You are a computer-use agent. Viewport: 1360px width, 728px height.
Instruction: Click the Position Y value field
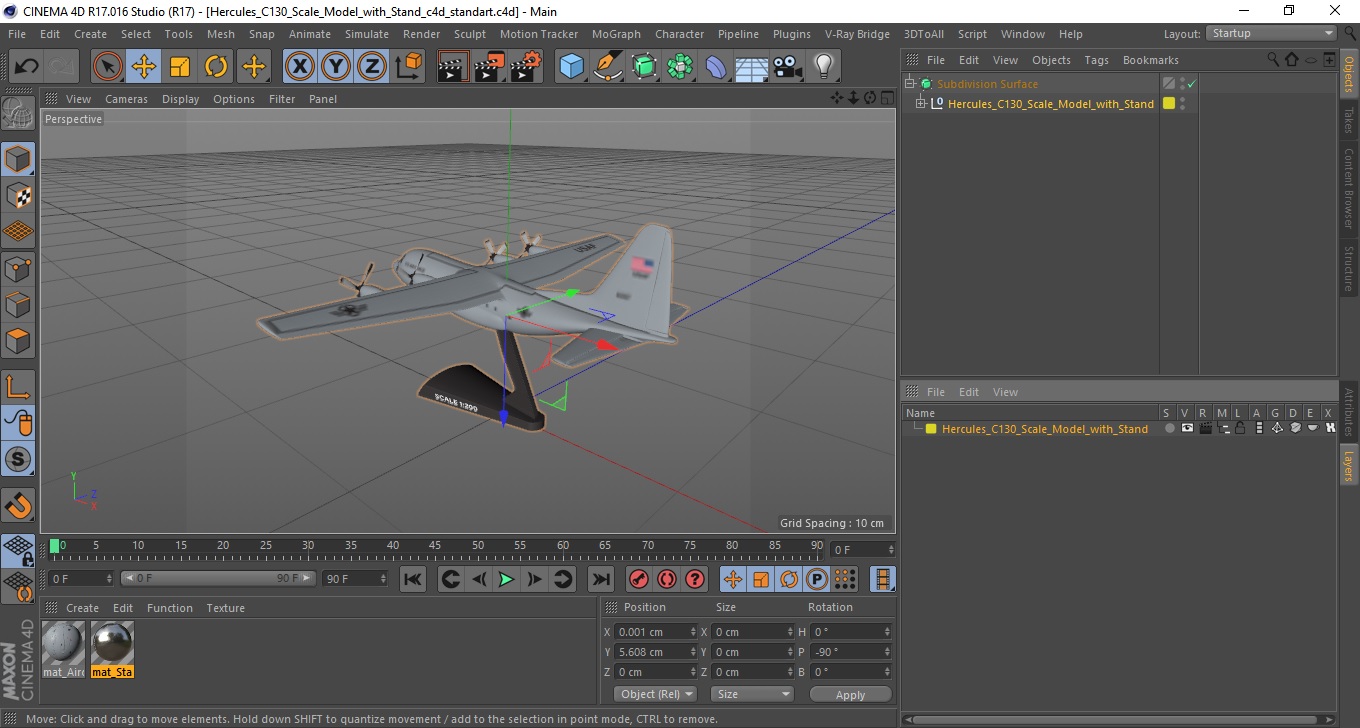click(651, 652)
